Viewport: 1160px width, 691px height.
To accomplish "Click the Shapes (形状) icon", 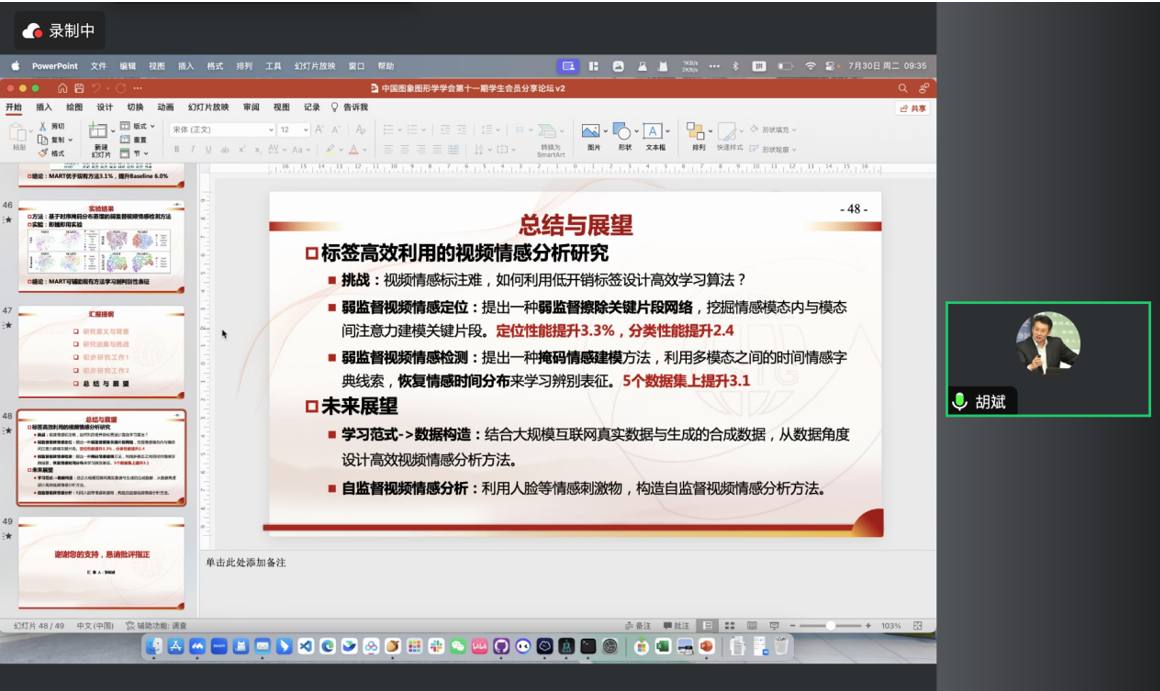I will [x=622, y=132].
